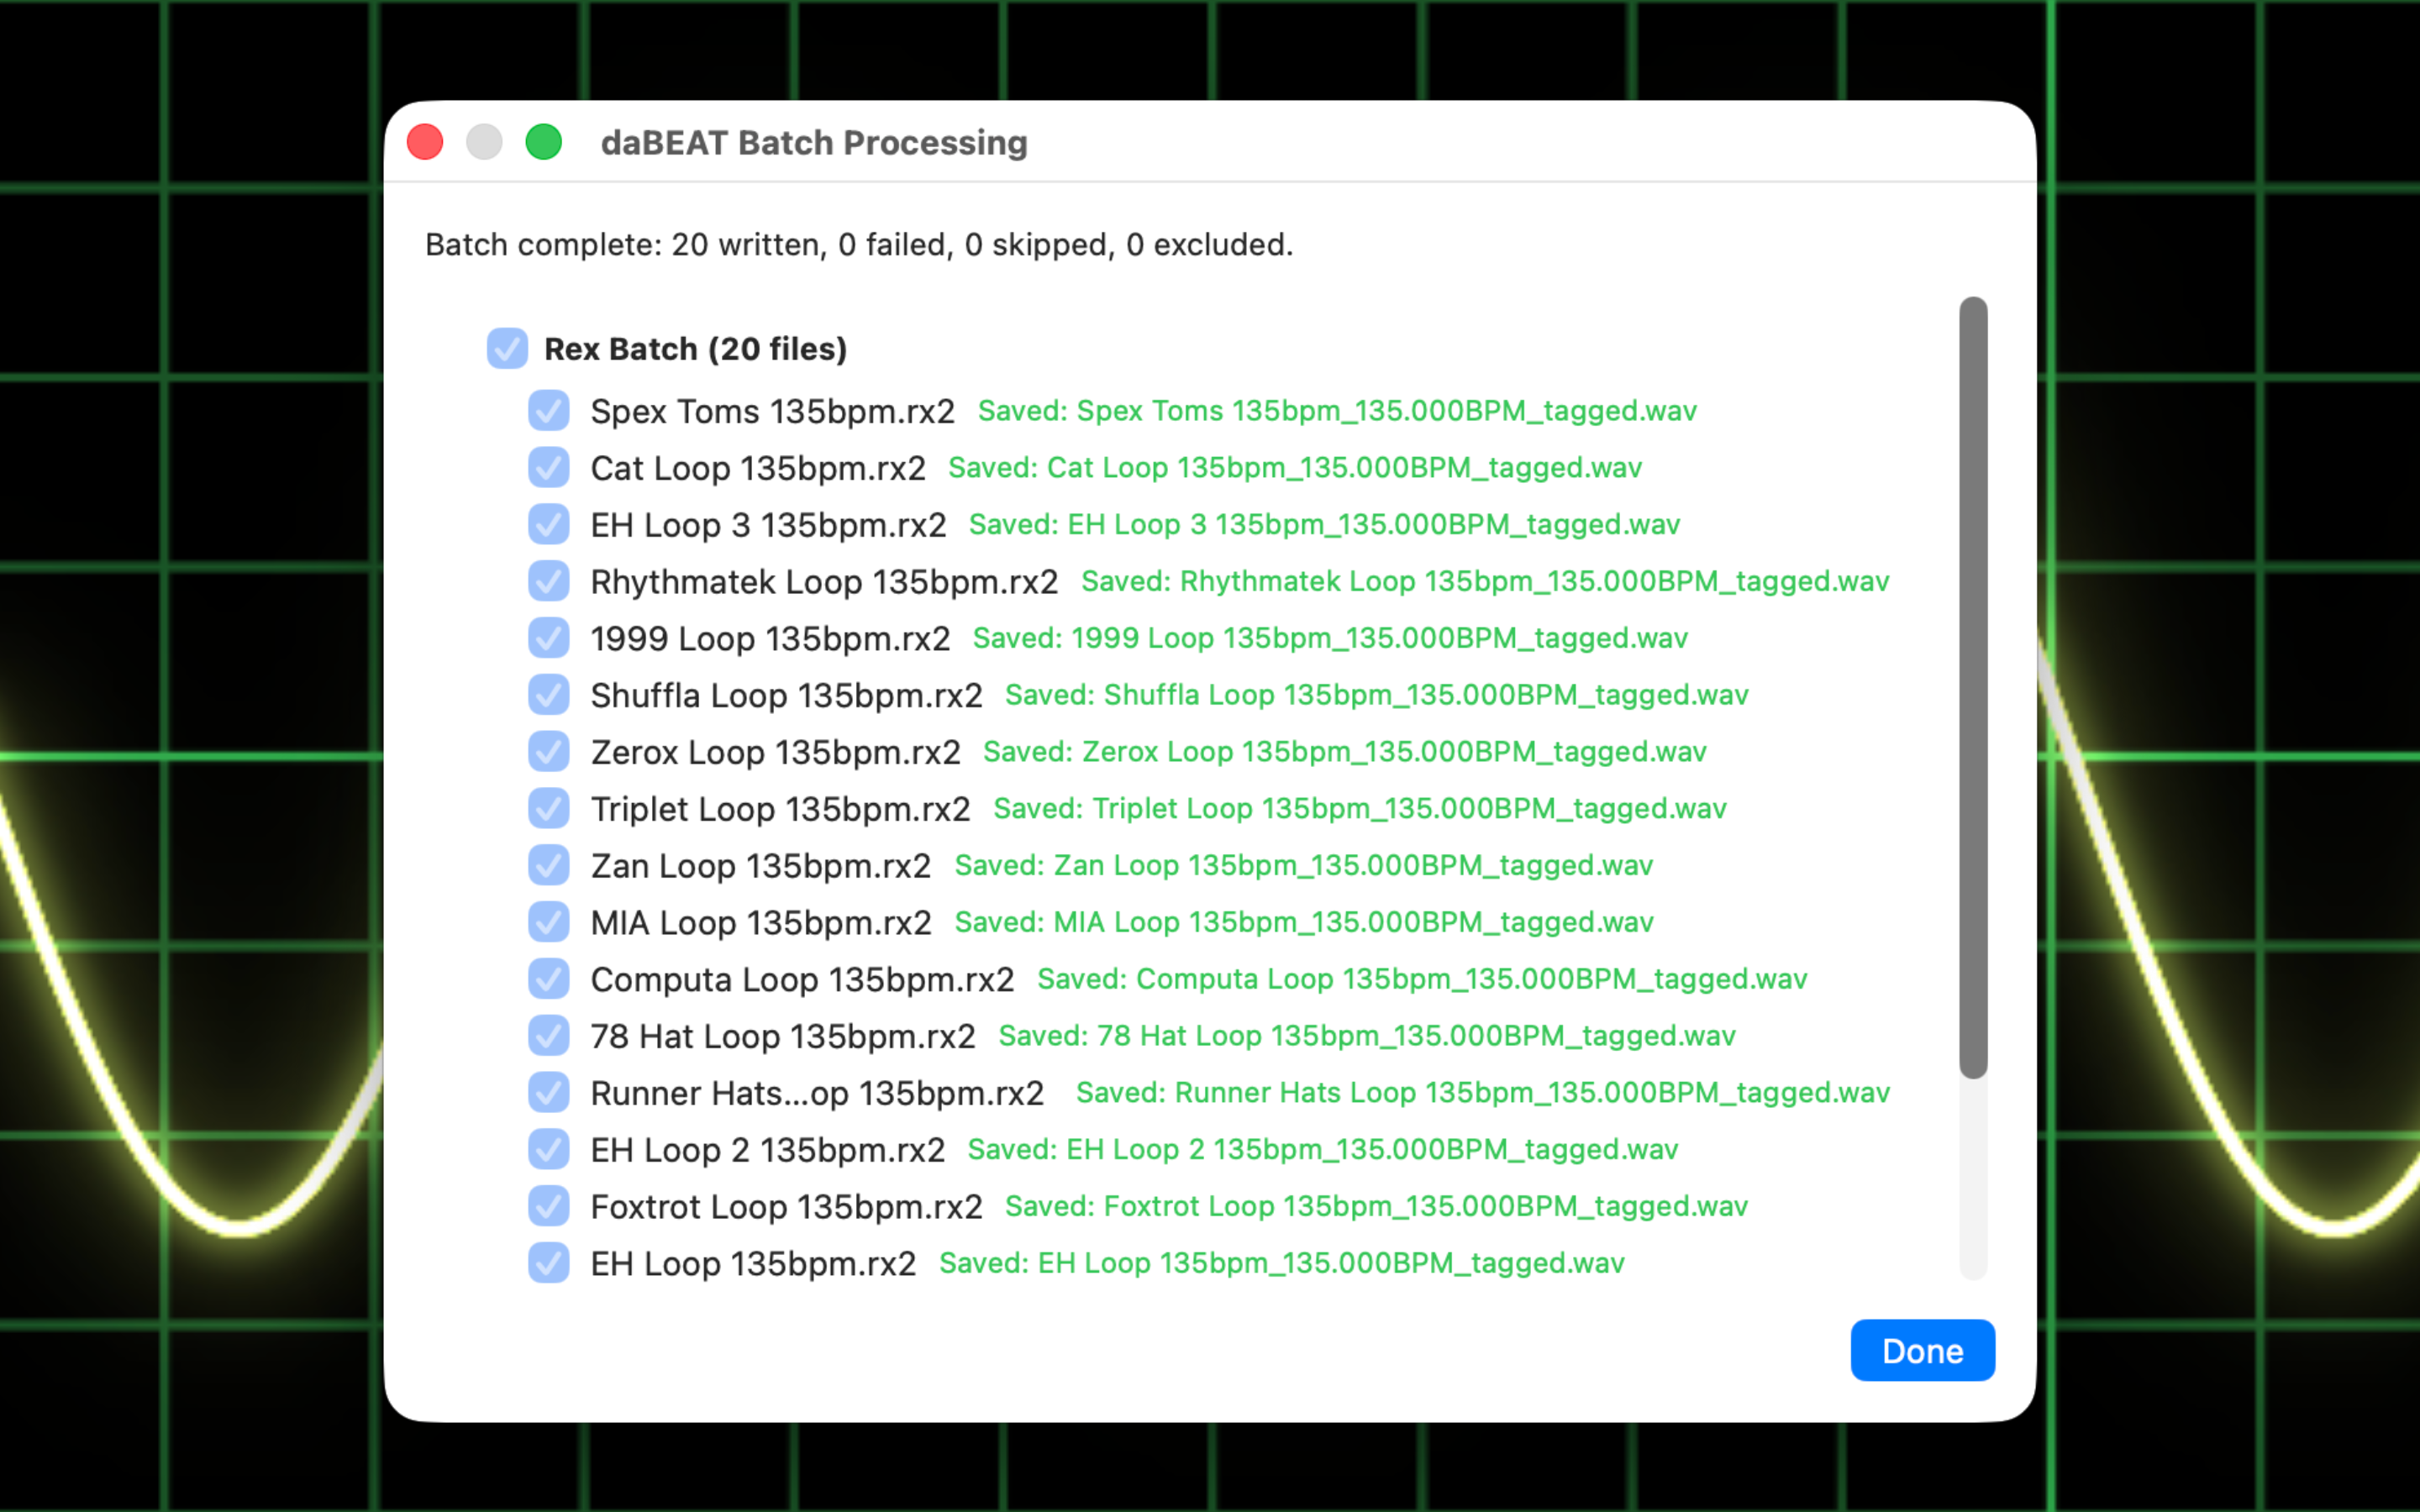Viewport: 2420px width, 1512px height.
Task: Select file name EH Loop 135bpm.rx2
Action: [x=753, y=1264]
